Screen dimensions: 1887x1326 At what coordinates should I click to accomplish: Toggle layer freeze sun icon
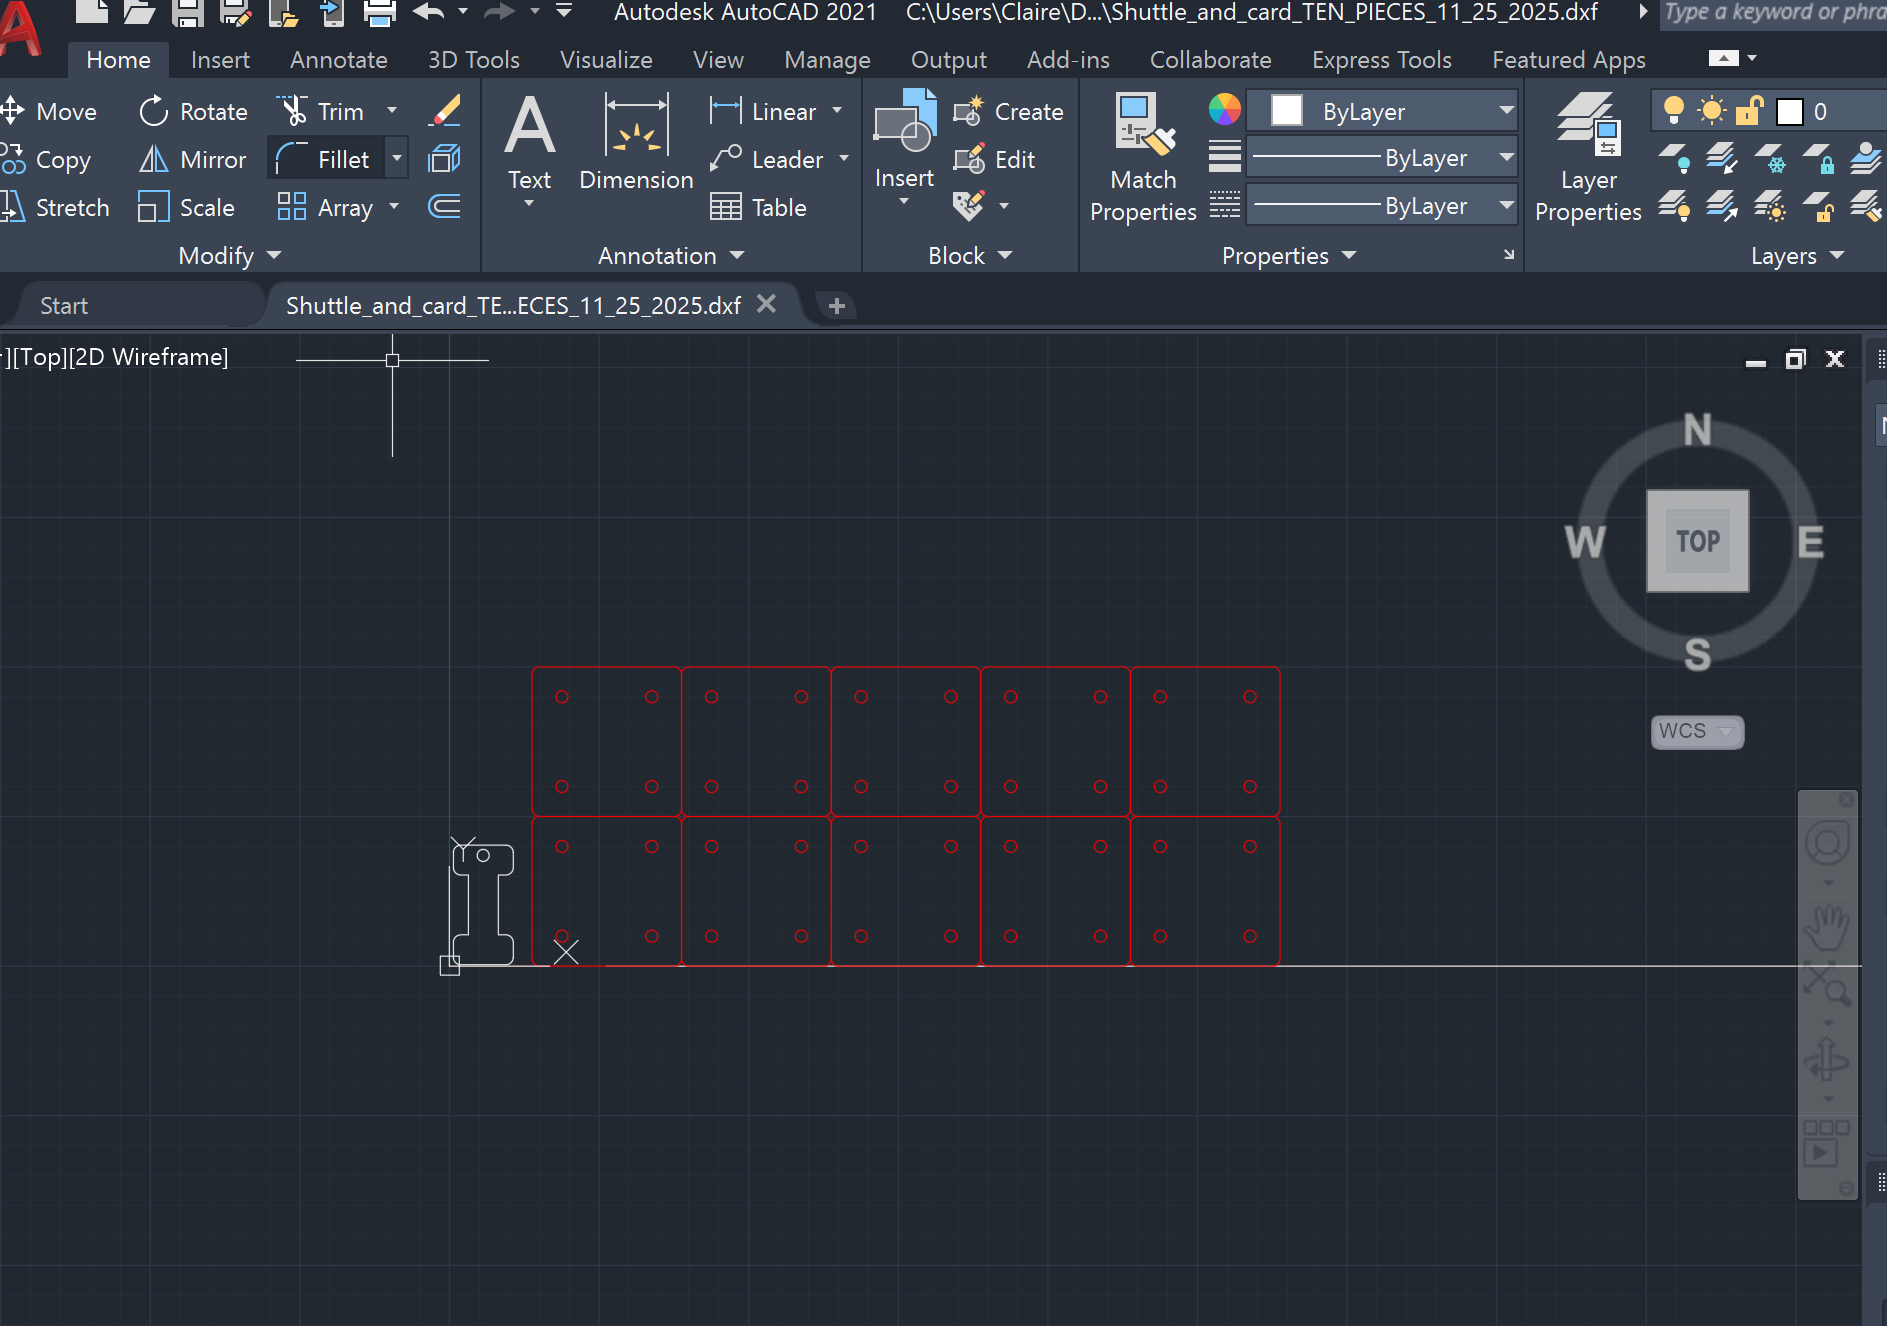(x=1712, y=111)
